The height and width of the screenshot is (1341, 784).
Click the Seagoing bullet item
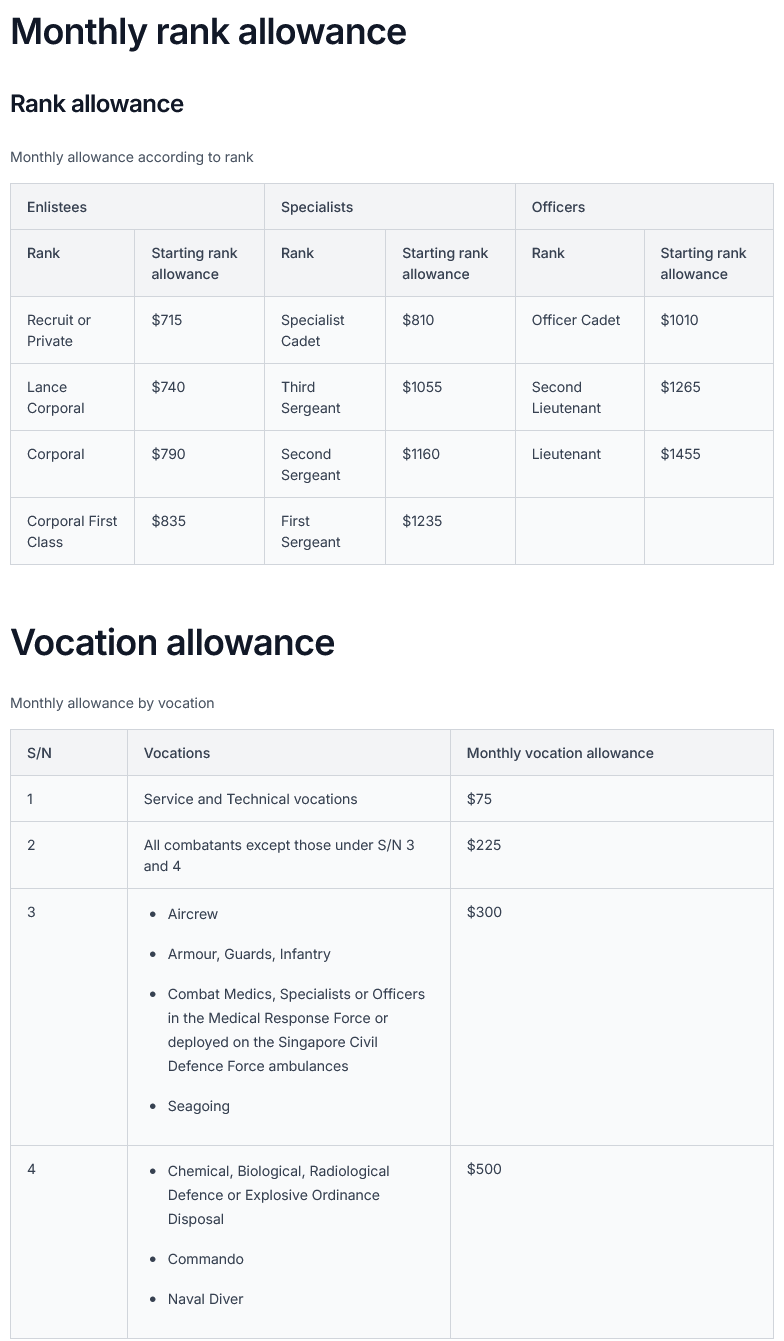click(199, 1106)
